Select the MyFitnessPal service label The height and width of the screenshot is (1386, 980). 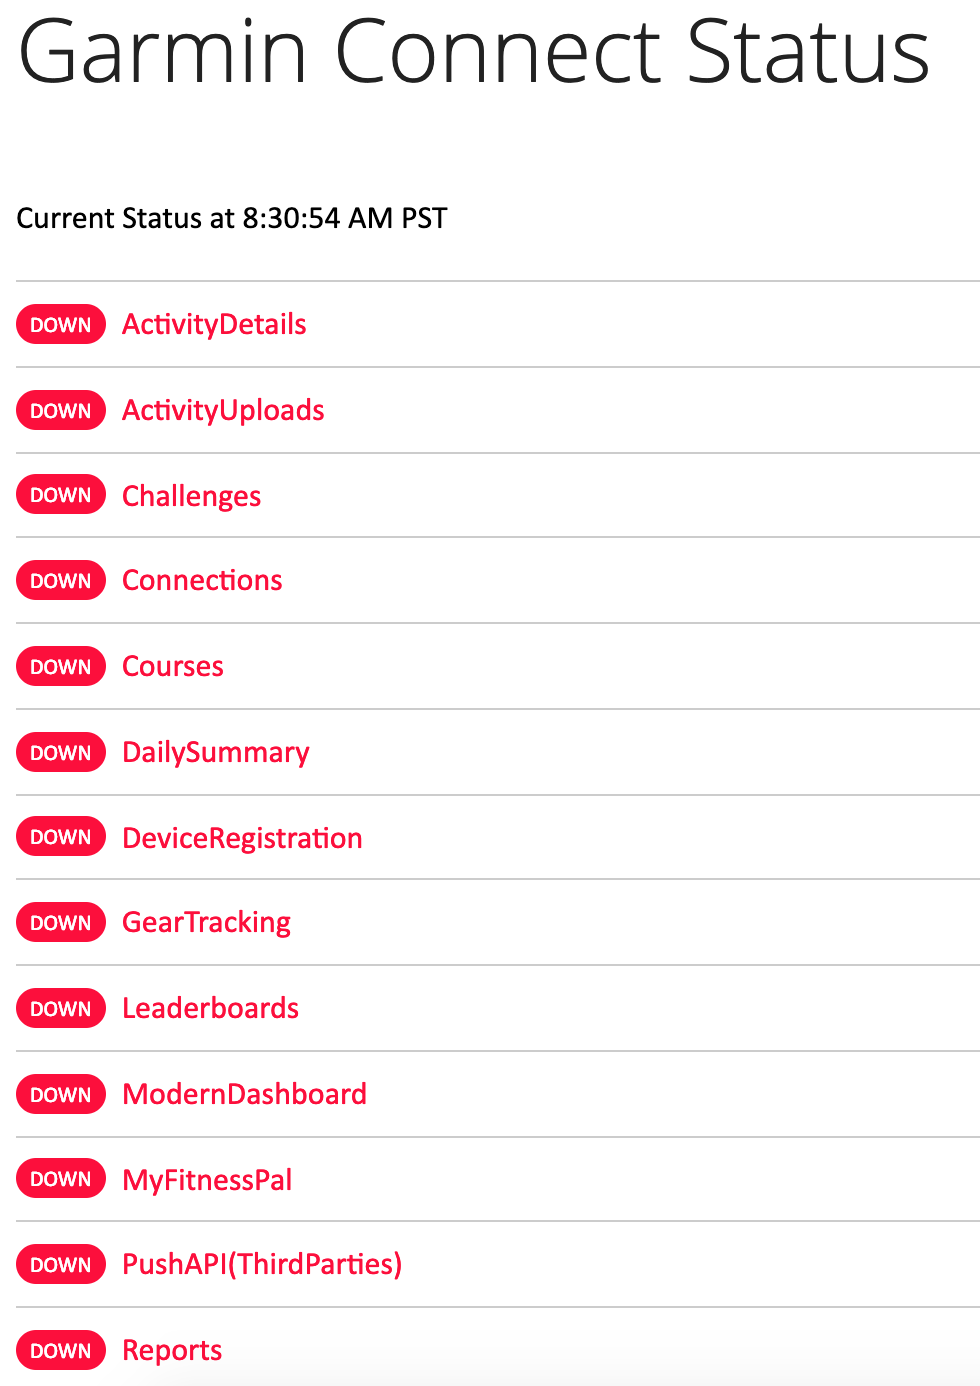coord(207,1180)
